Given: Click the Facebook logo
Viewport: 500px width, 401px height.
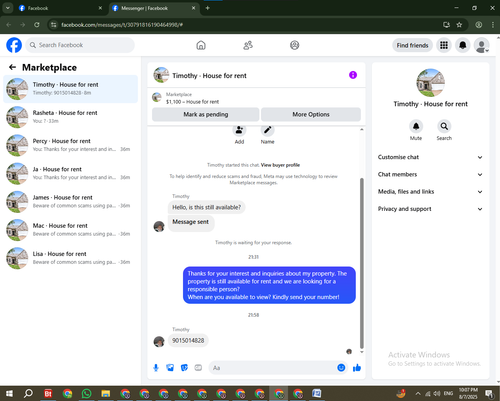Looking at the screenshot, I should pyautogui.click(x=14, y=45).
